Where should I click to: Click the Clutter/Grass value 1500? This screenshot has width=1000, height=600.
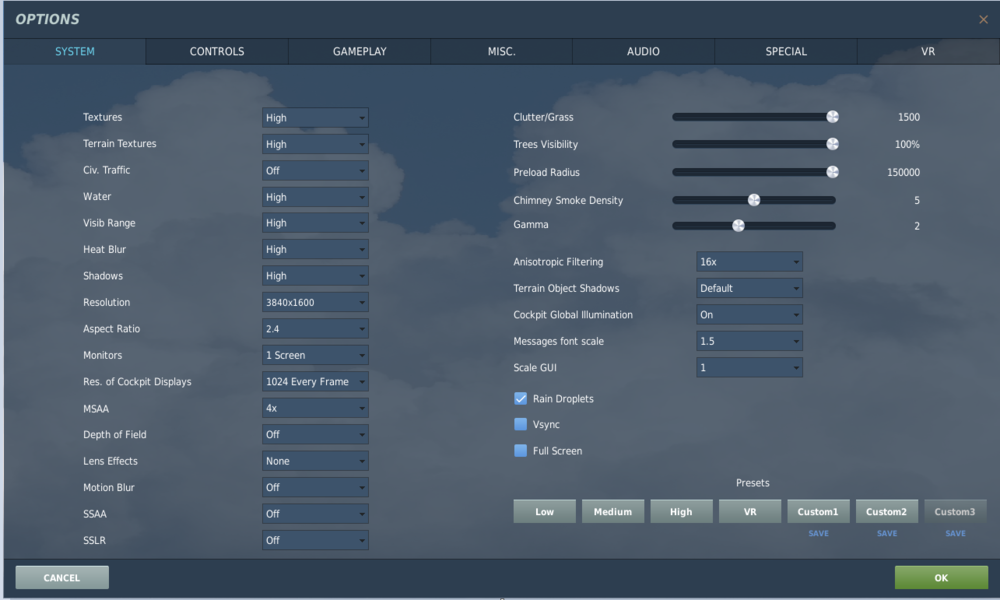[x=909, y=117]
